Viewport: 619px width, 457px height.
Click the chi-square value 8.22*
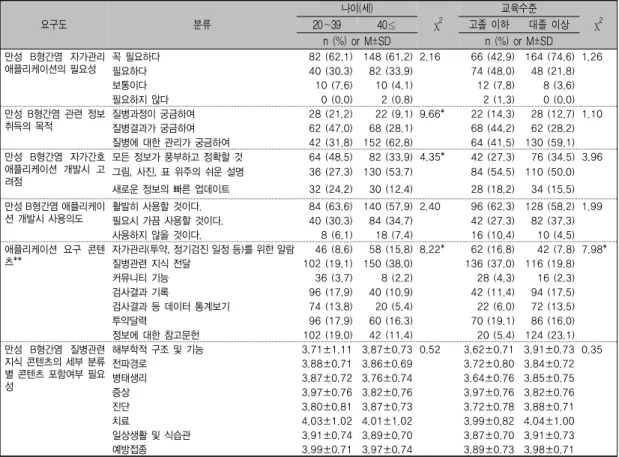point(432,249)
